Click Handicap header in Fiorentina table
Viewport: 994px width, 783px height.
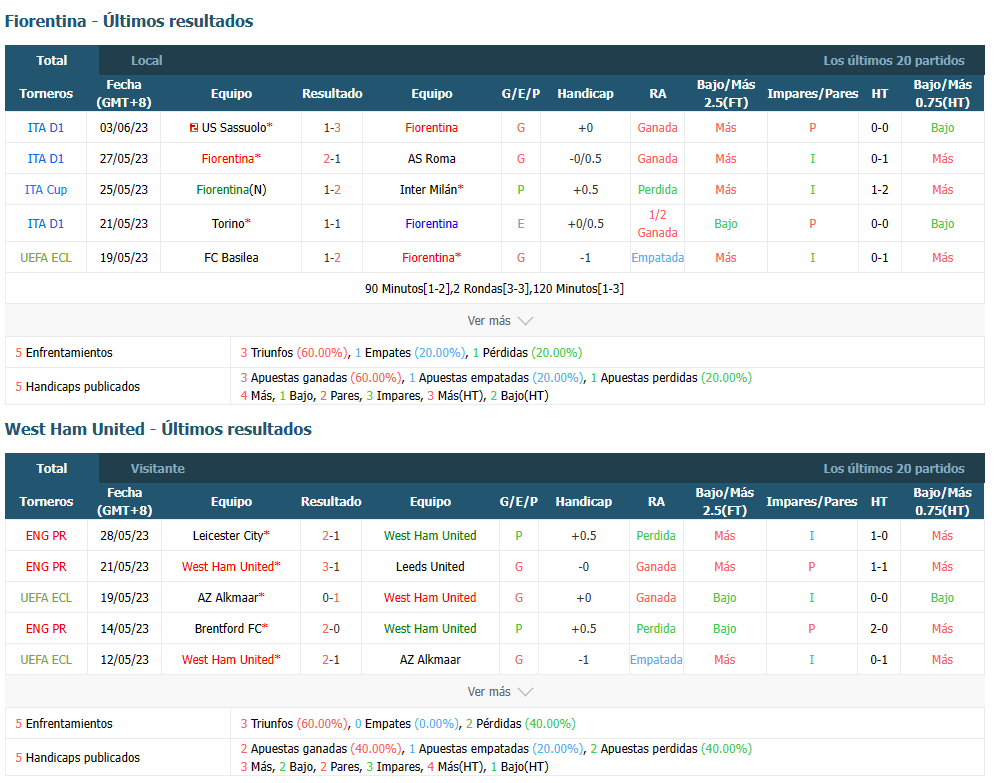coord(585,94)
